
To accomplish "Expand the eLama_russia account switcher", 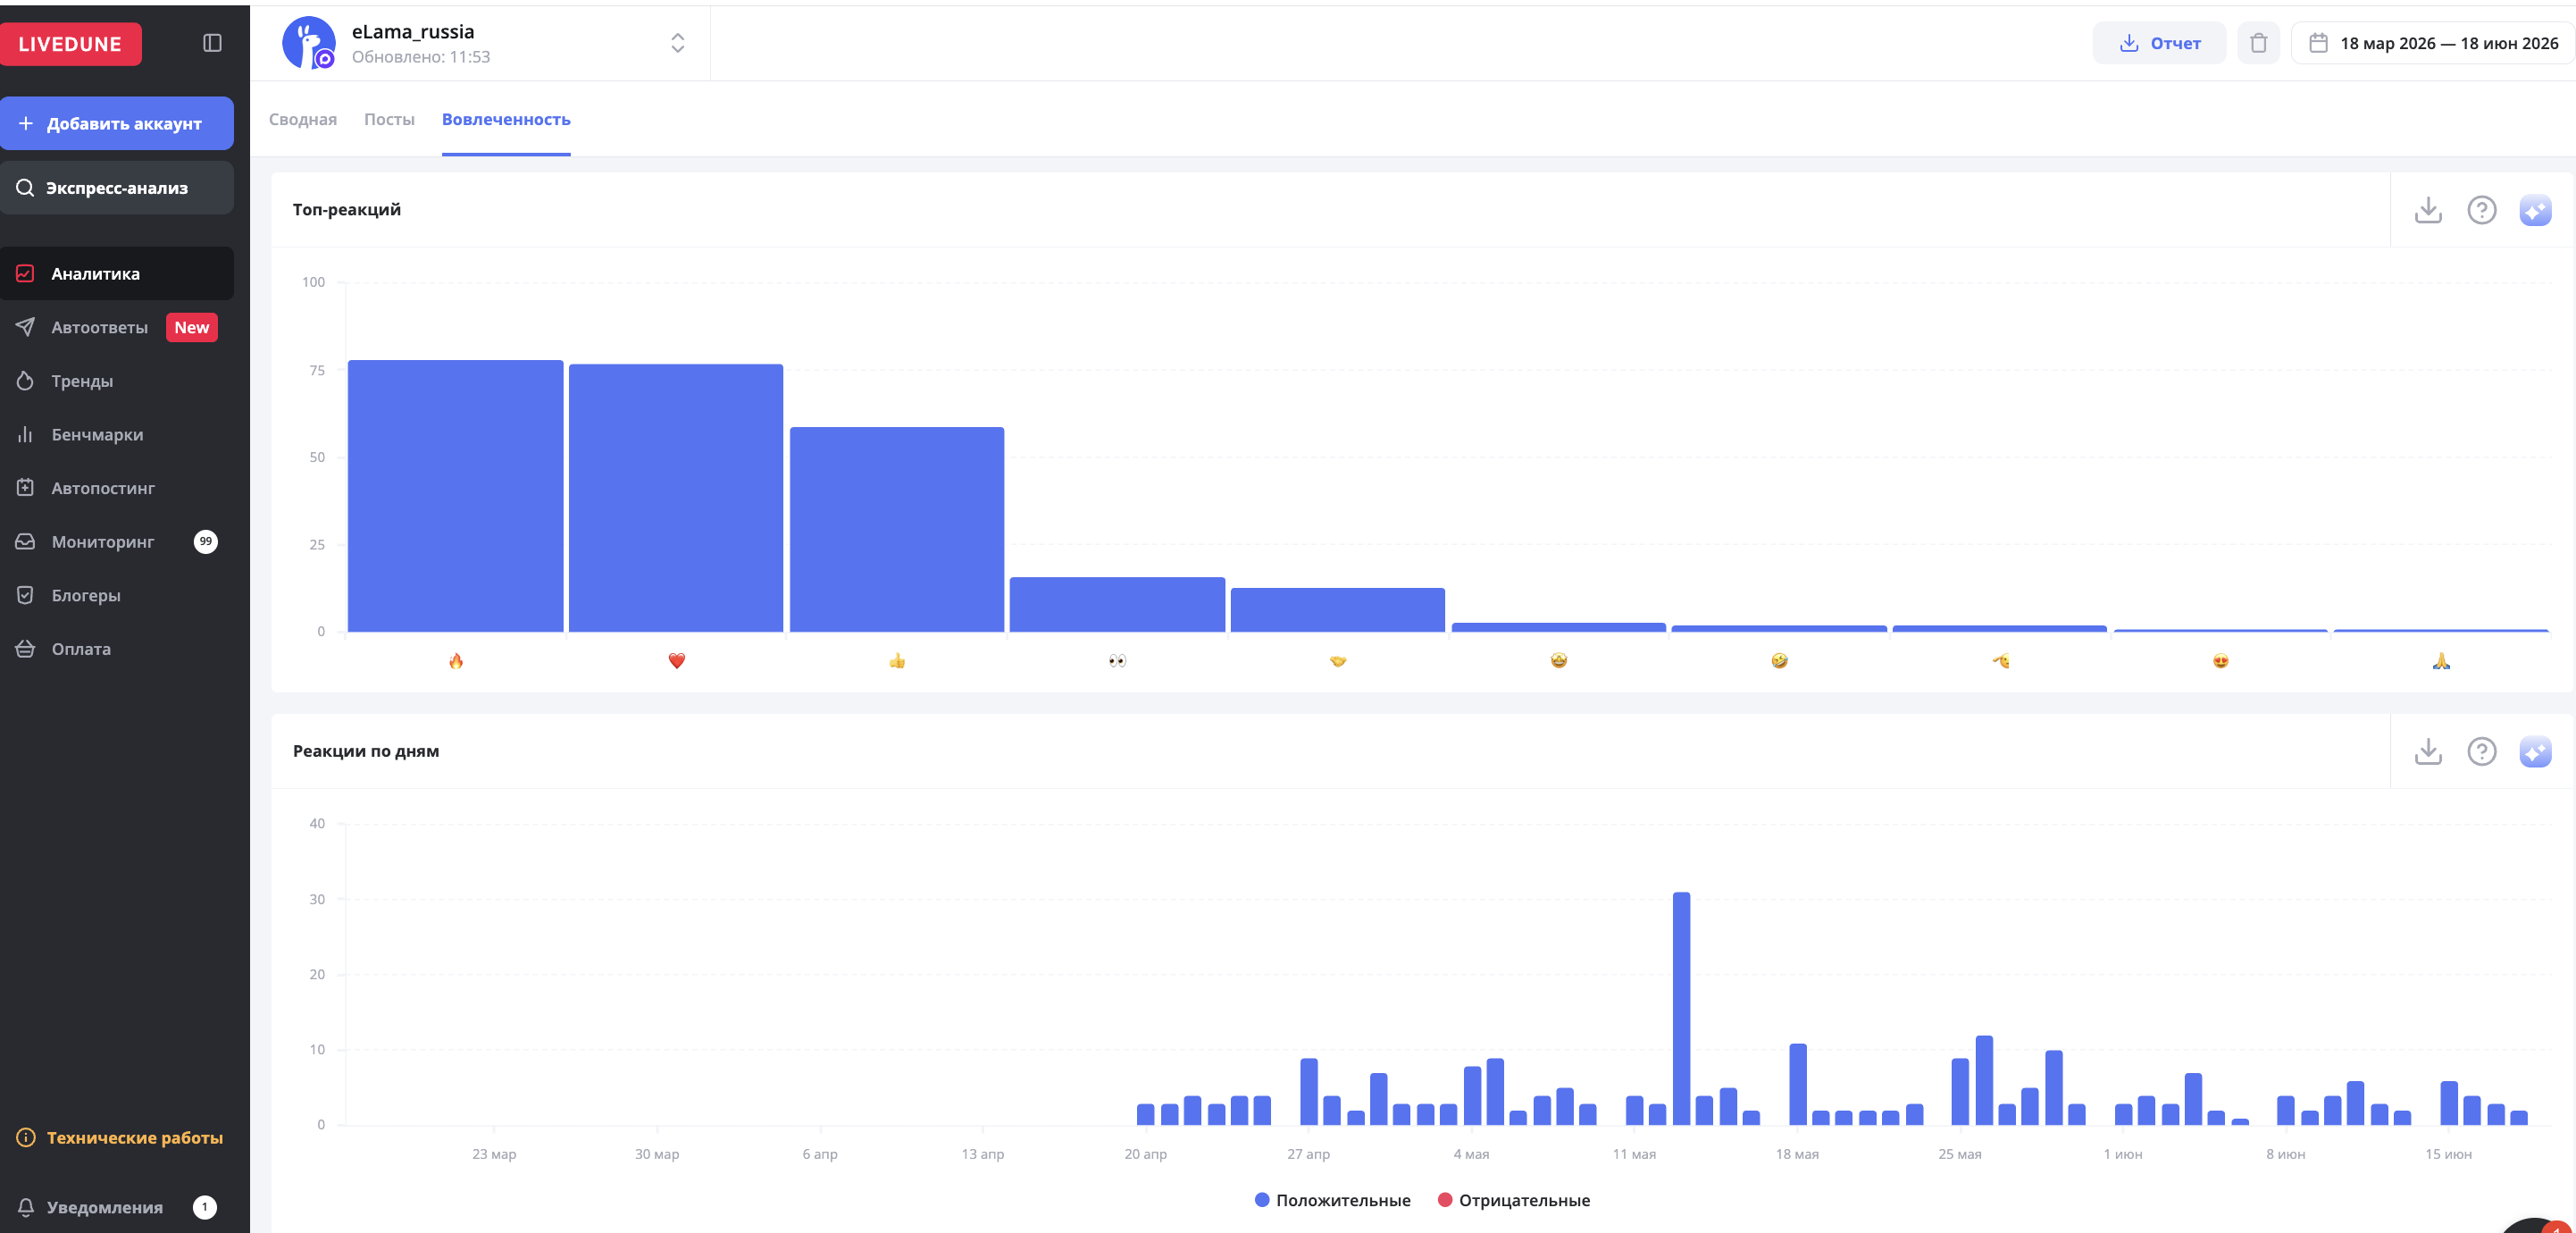I will point(677,43).
